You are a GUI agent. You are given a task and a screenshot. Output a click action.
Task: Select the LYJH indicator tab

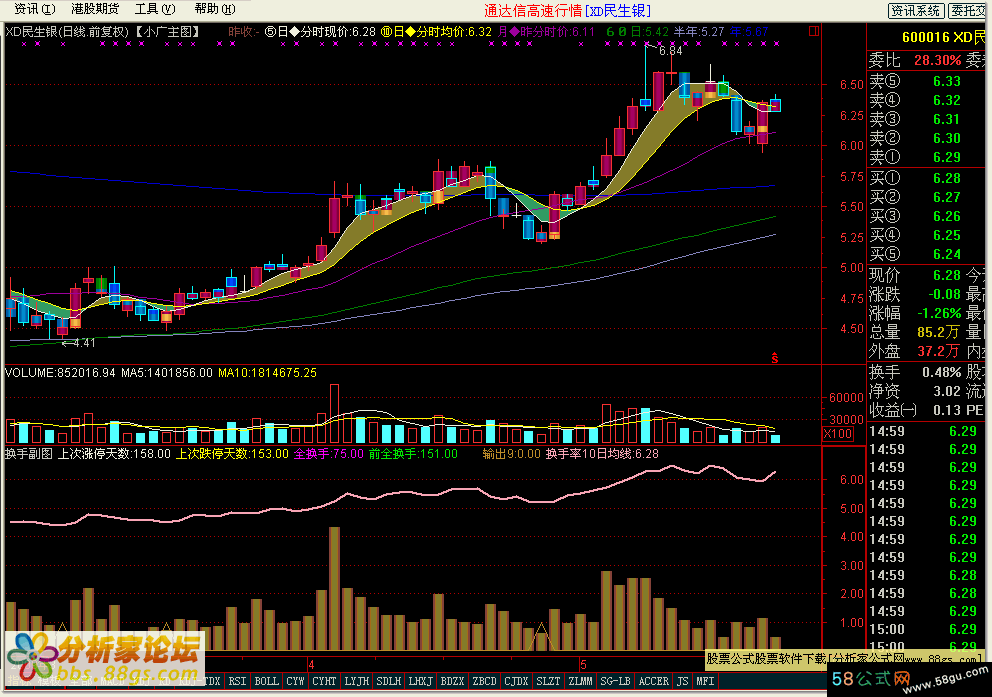(x=356, y=681)
